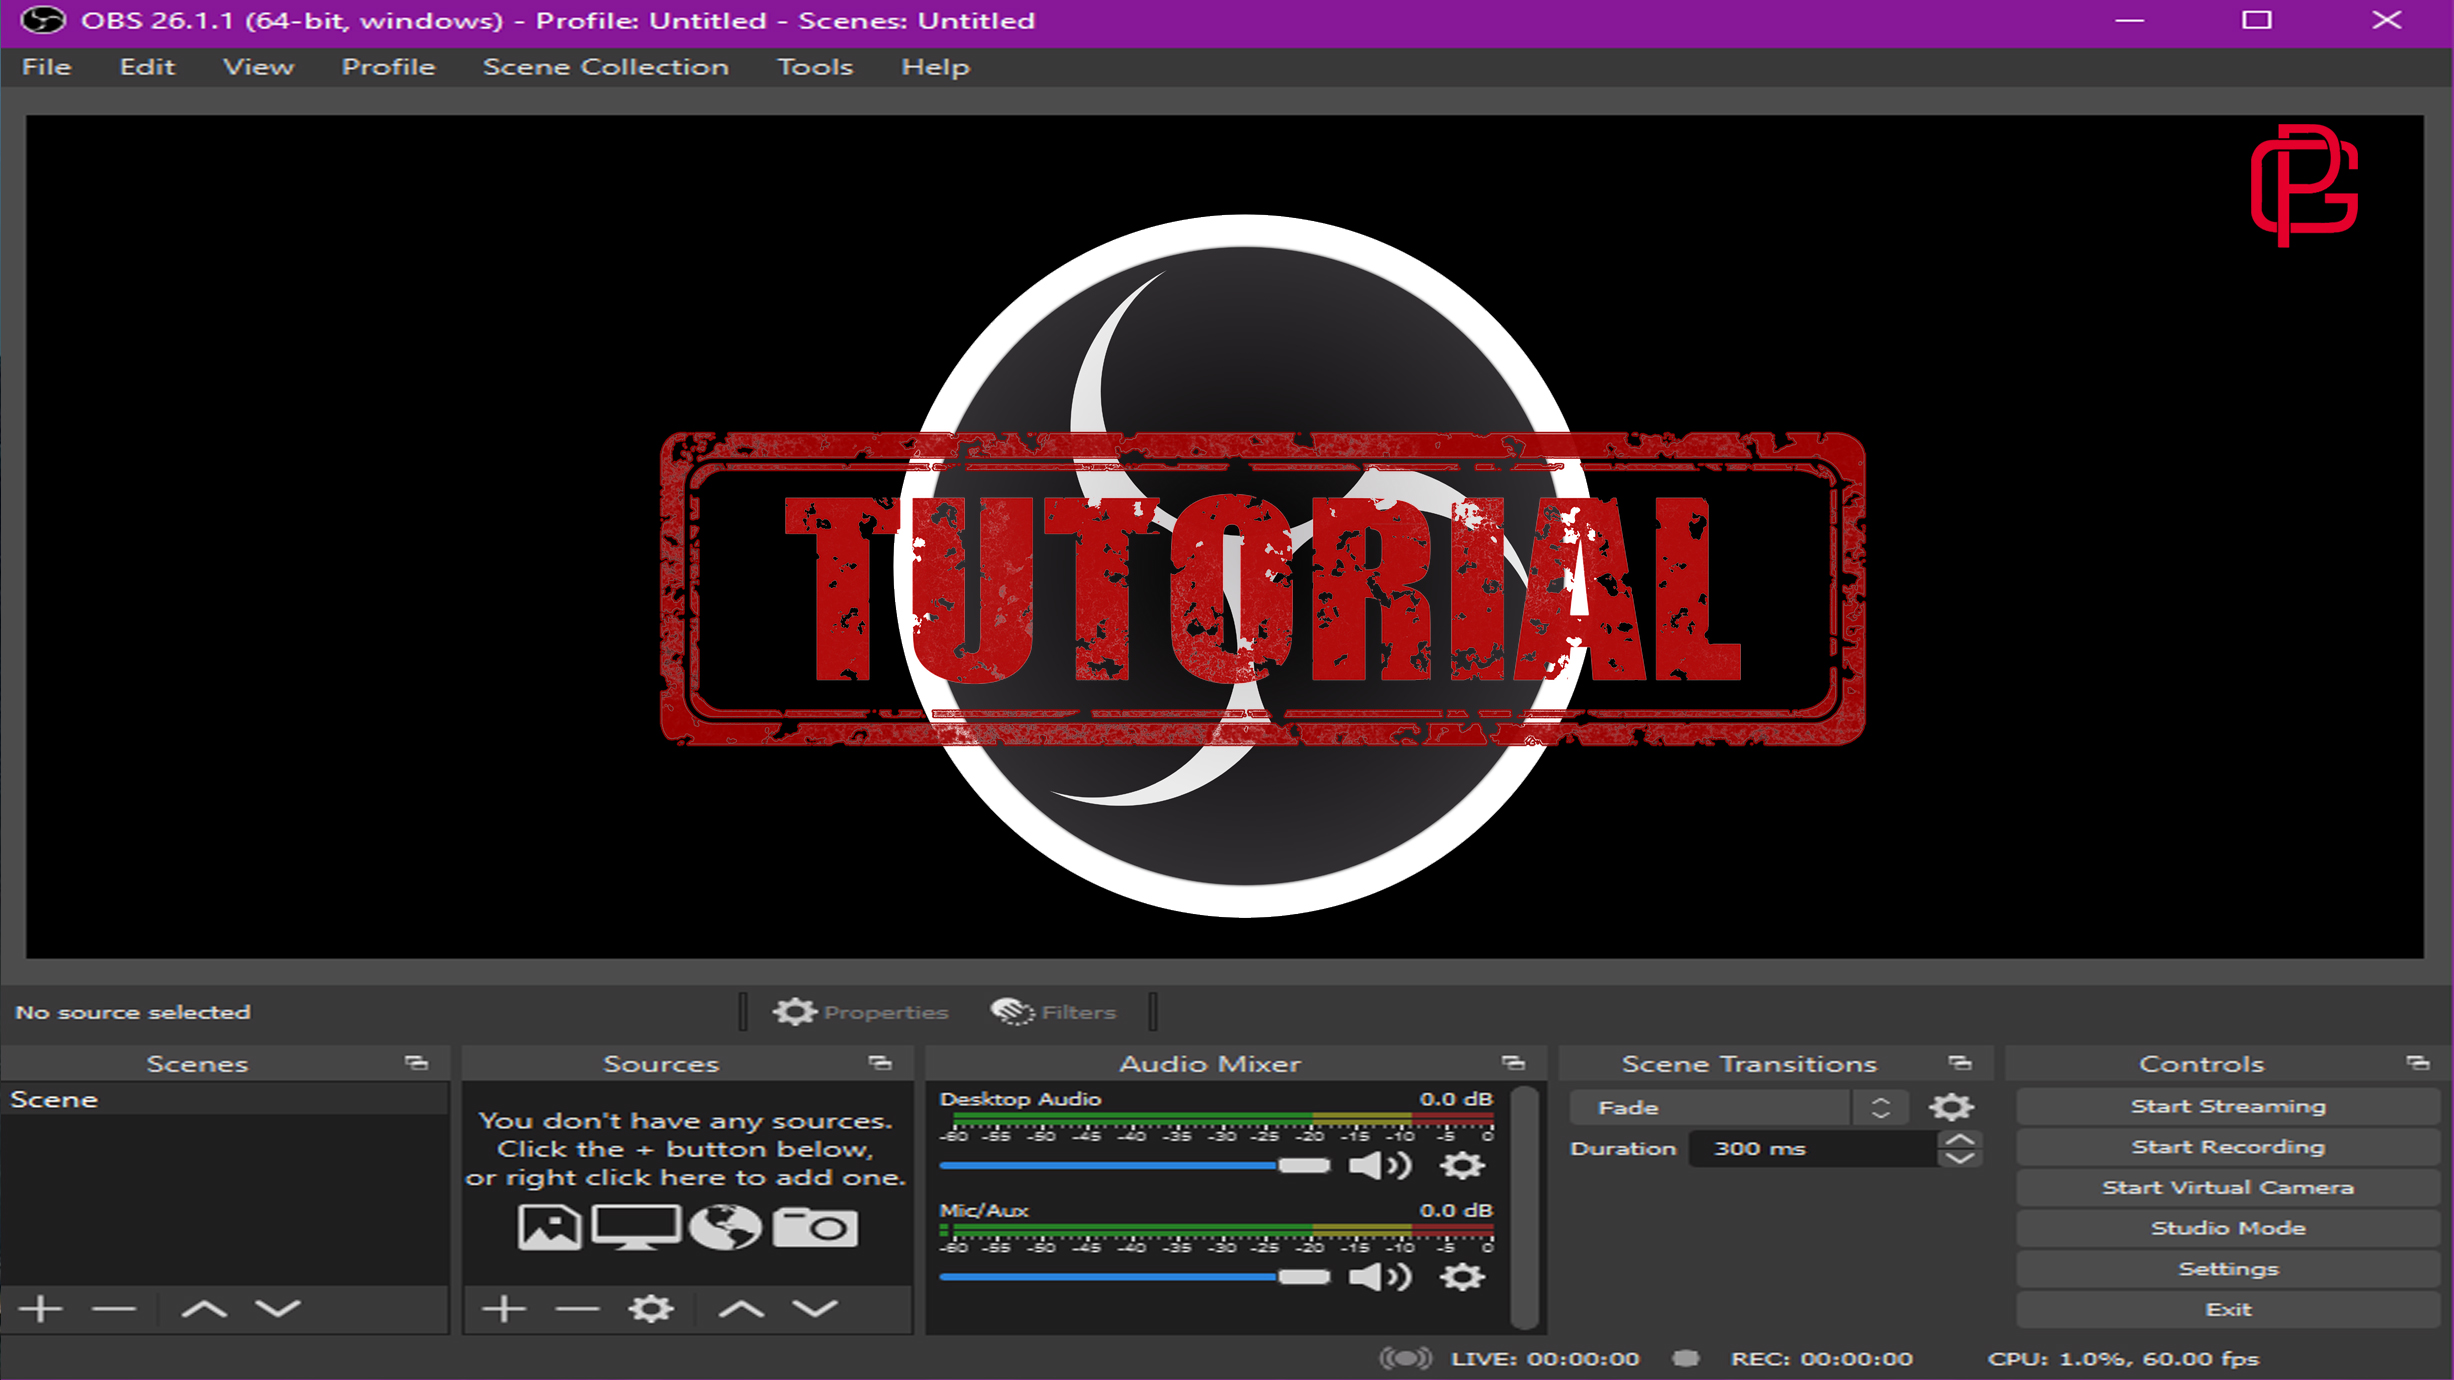Click the Start Streaming button

coord(2226,1104)
